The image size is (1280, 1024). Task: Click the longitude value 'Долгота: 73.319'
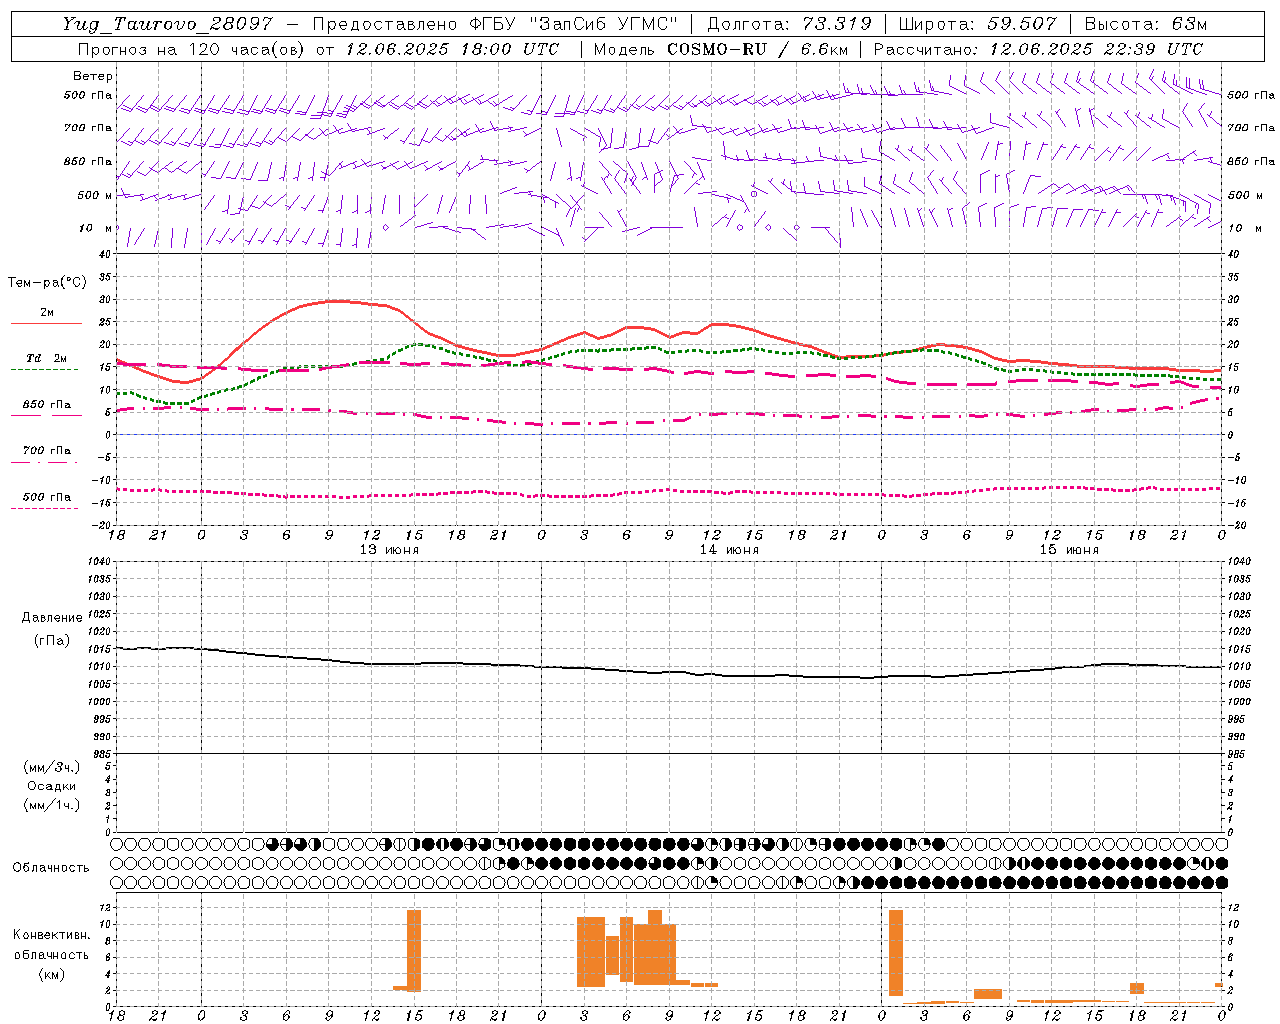[789, 24]
